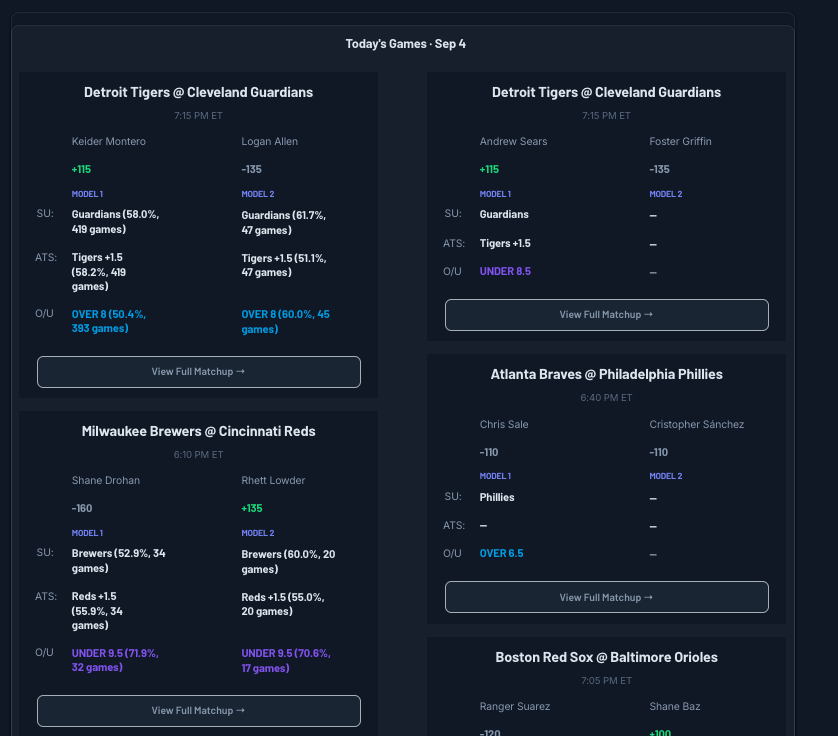Select pitcher name "Rhett Lowder"
The width and height of the screenshot is (838, 736).
tap(273, 481)
